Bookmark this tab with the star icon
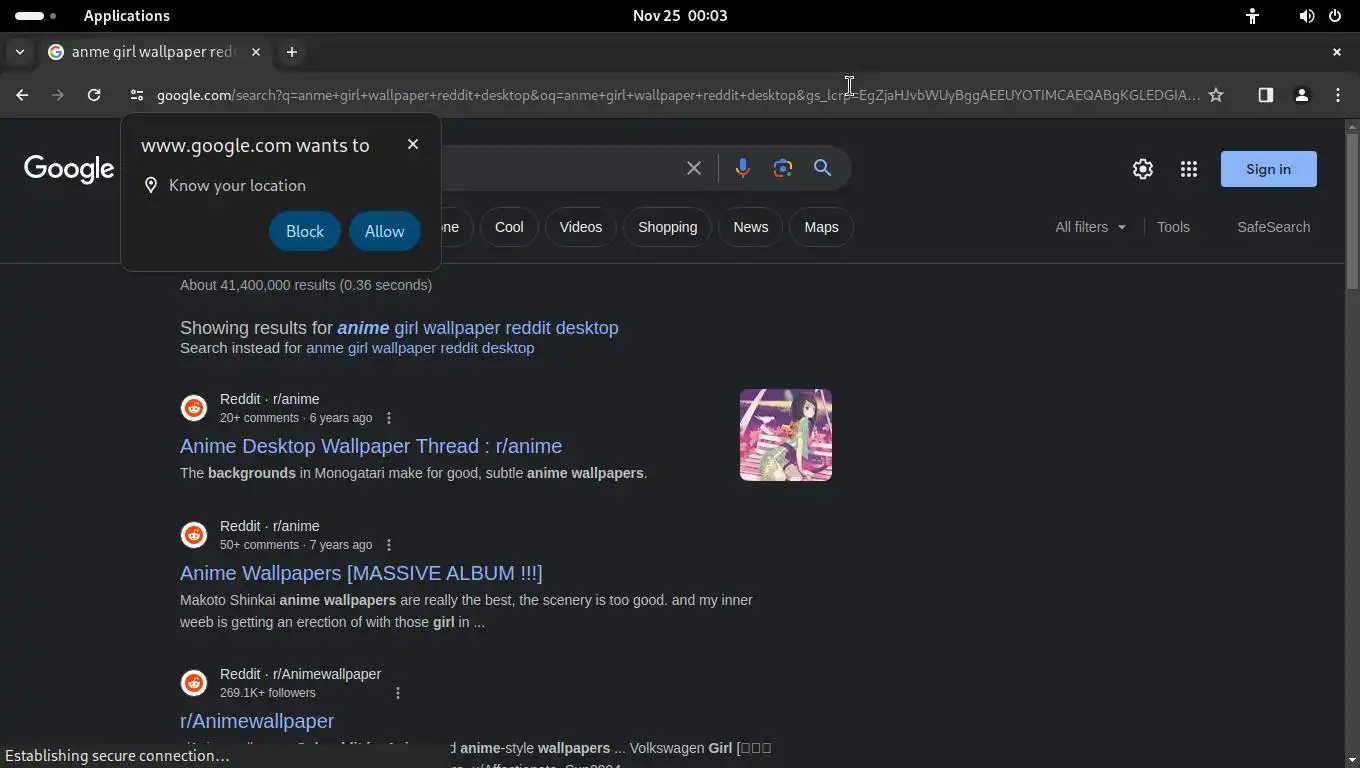Viewport: 1360px width, 768px height. click(x=1216, y=95)
